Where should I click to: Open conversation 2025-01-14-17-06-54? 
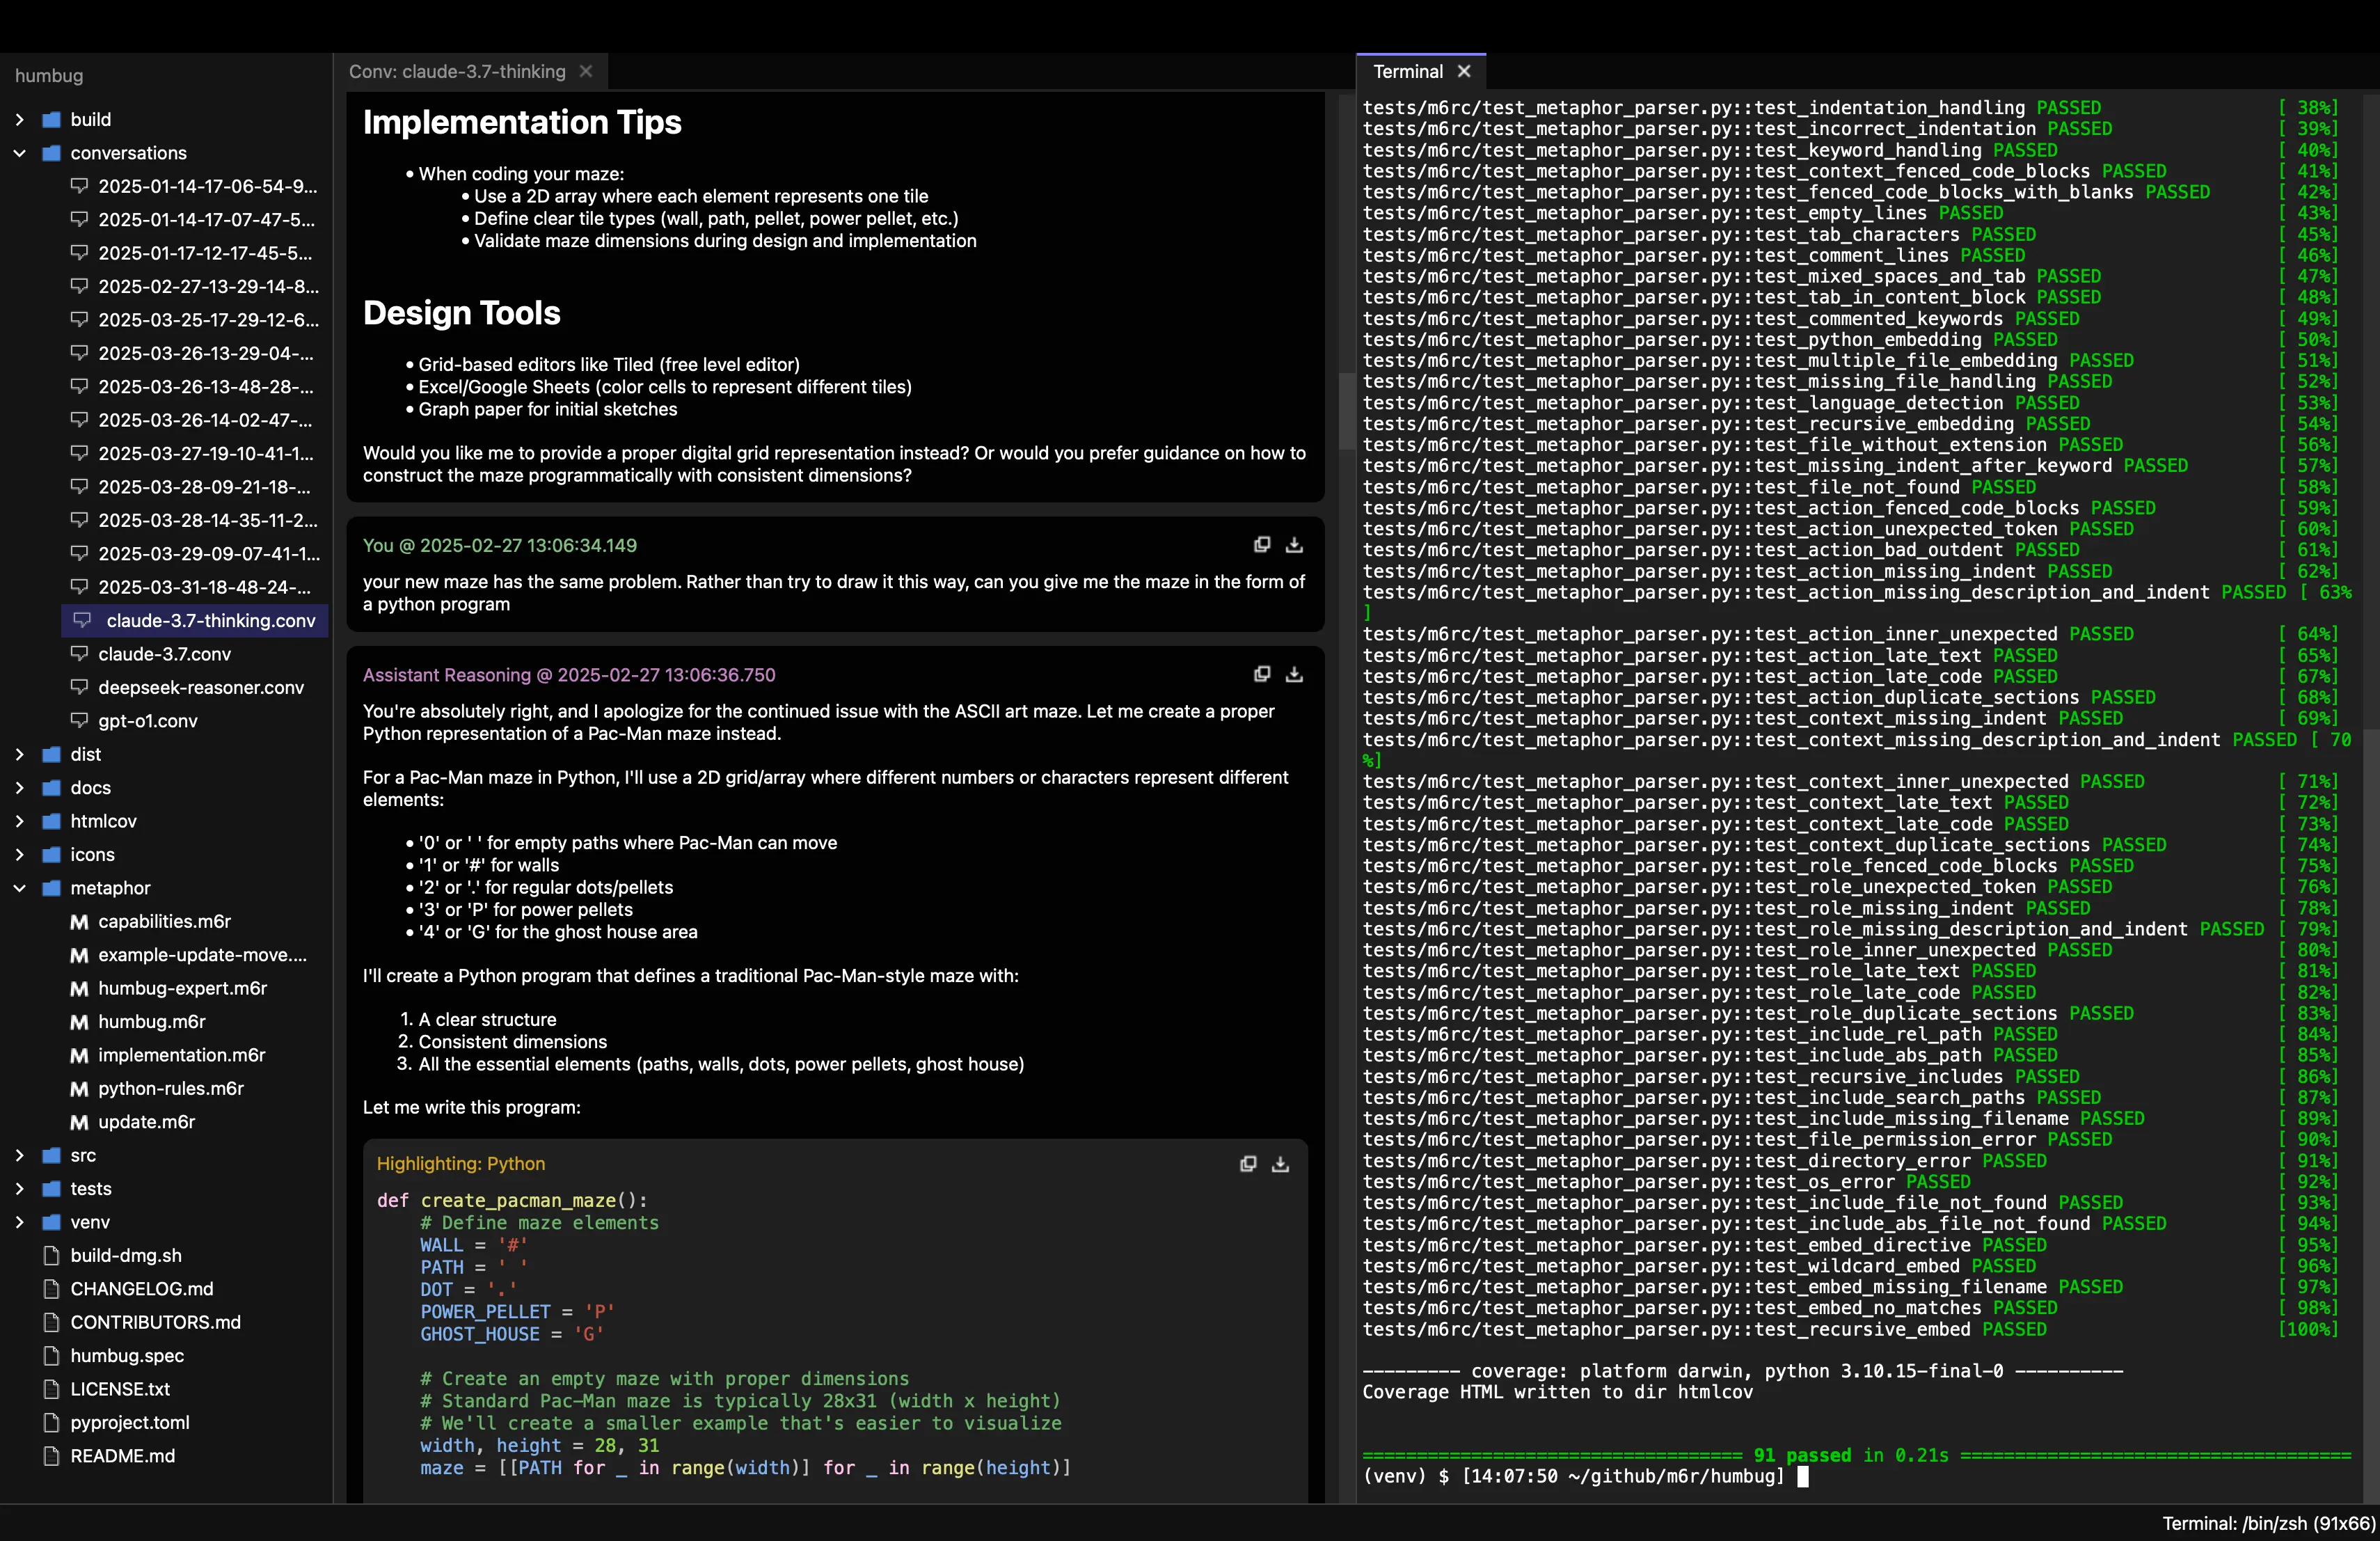point(194,186)
